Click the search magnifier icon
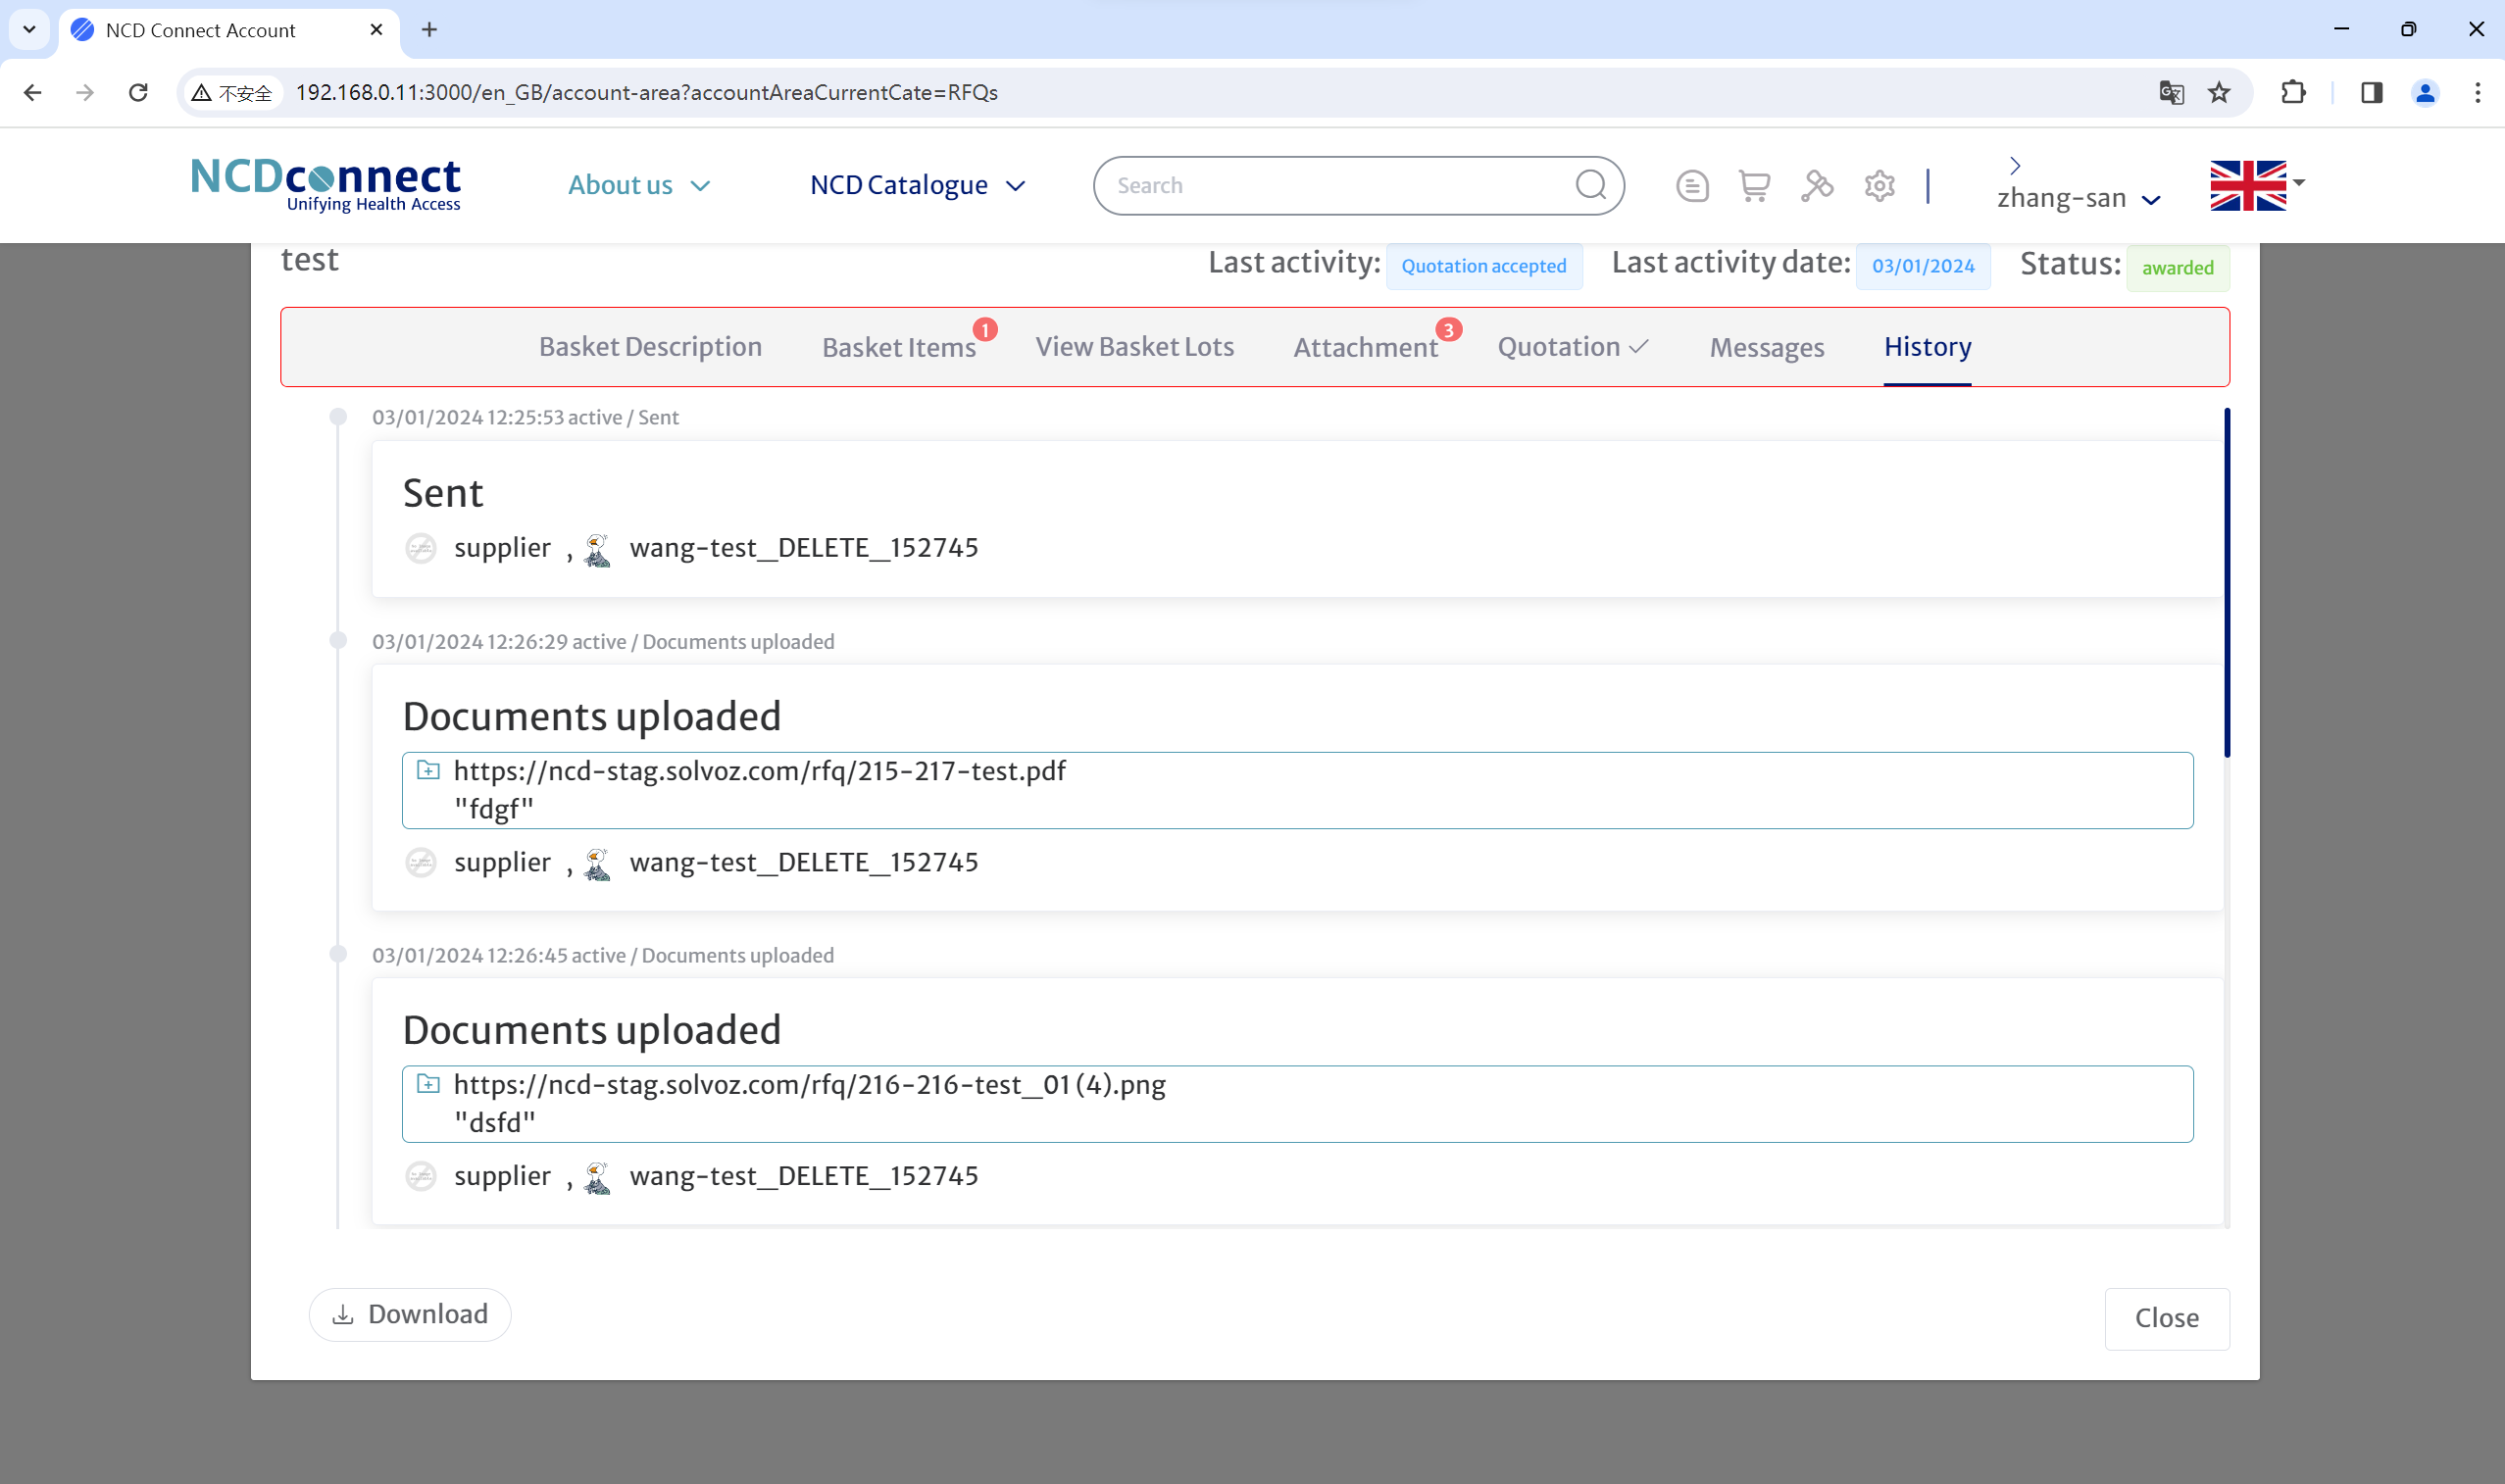 click(1590, 185)
